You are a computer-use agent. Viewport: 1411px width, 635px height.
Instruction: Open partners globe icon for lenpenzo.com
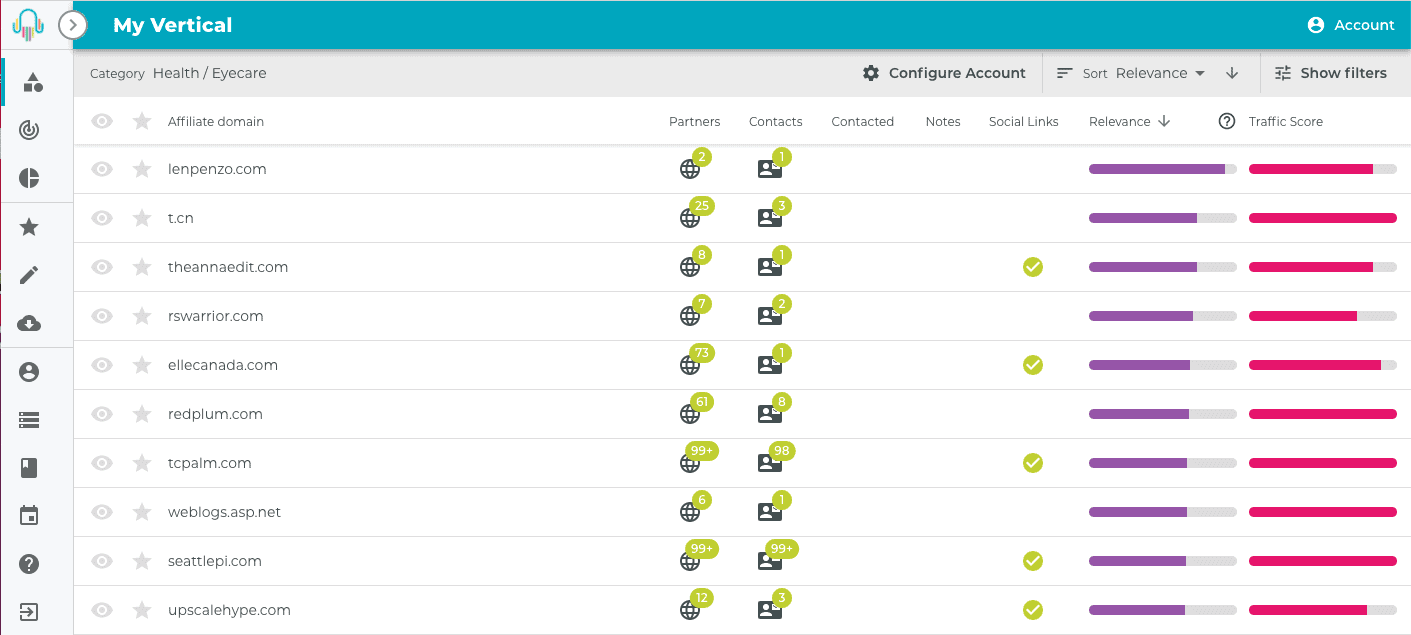click(x=690, y=169)
